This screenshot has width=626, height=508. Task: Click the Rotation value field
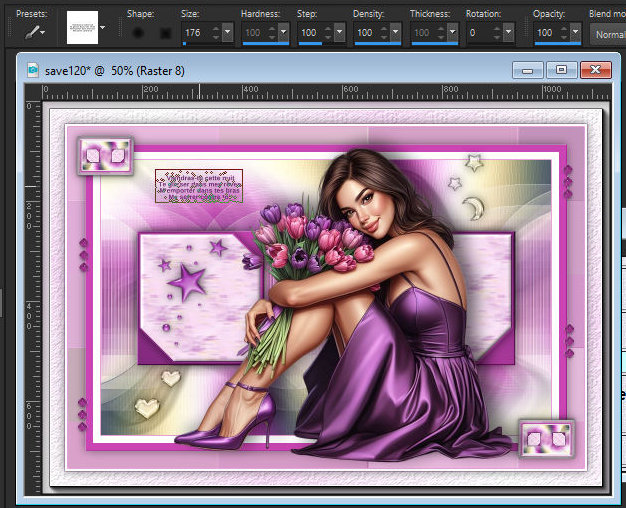[x=482, y=33]
